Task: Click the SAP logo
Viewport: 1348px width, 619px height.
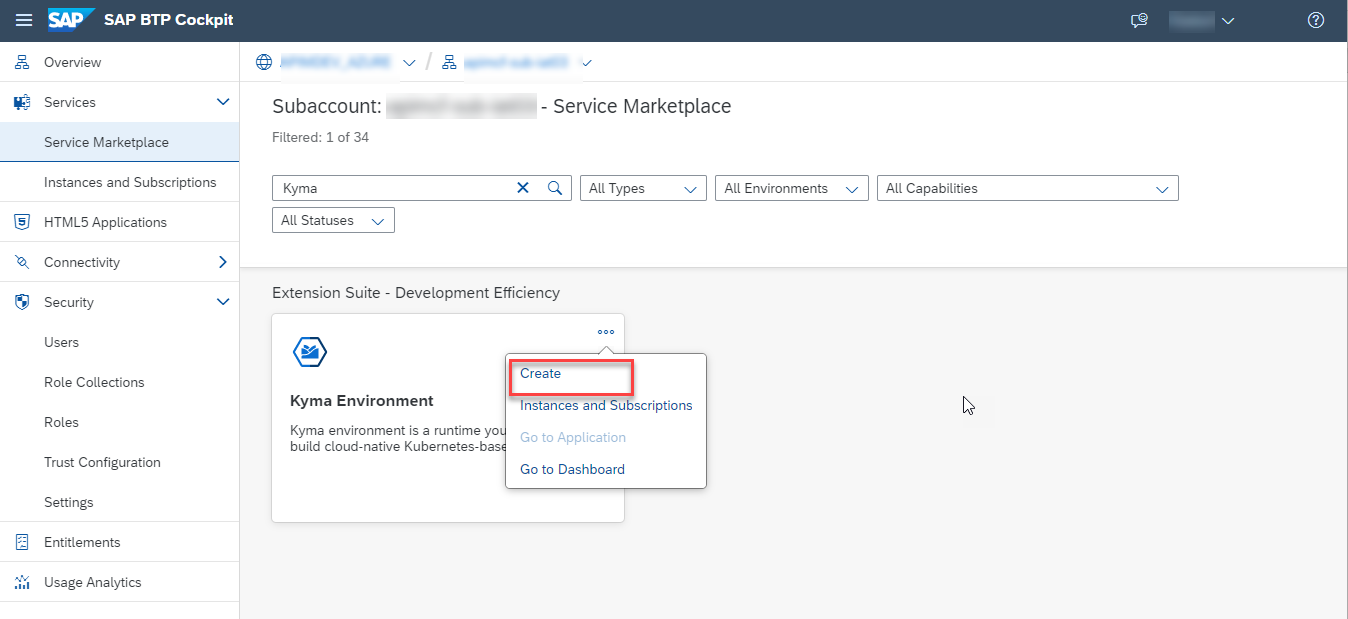Action: (x=71, y=20)
